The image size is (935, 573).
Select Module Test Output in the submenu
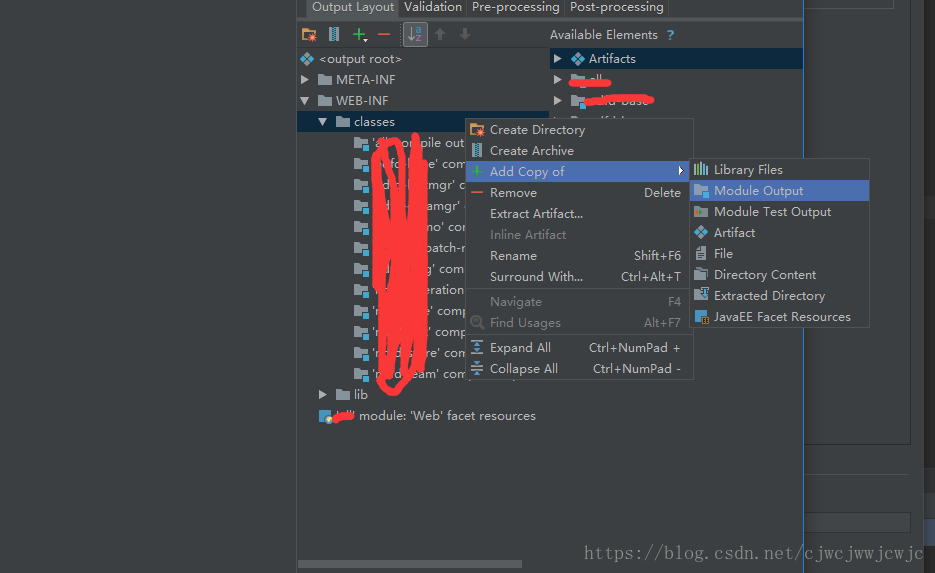tap(779, 212)
